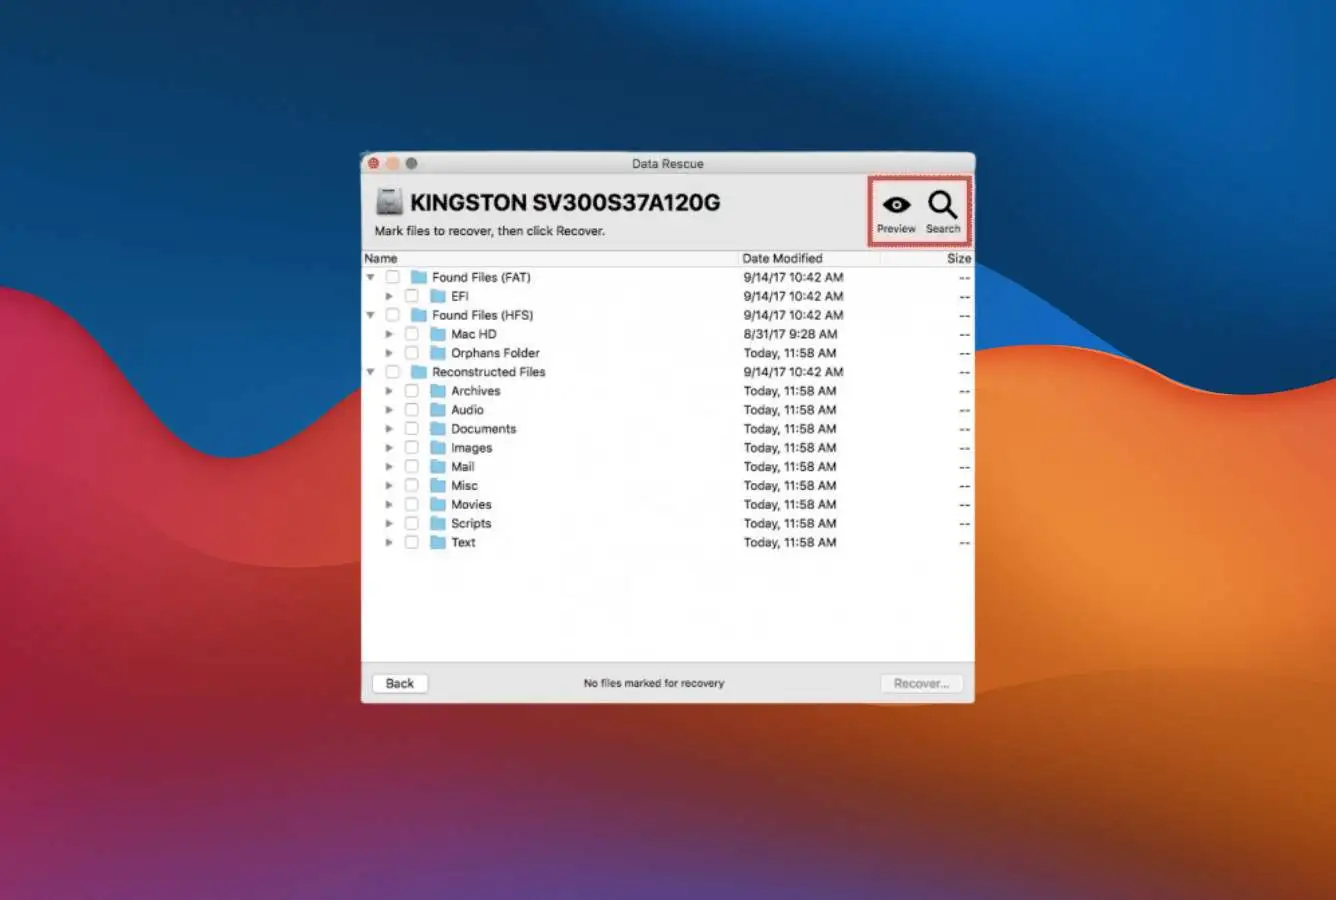Click the KINGSTON SV300S37A120G heading
This screenshot has height=900, width=1336.
click(565, 203)
